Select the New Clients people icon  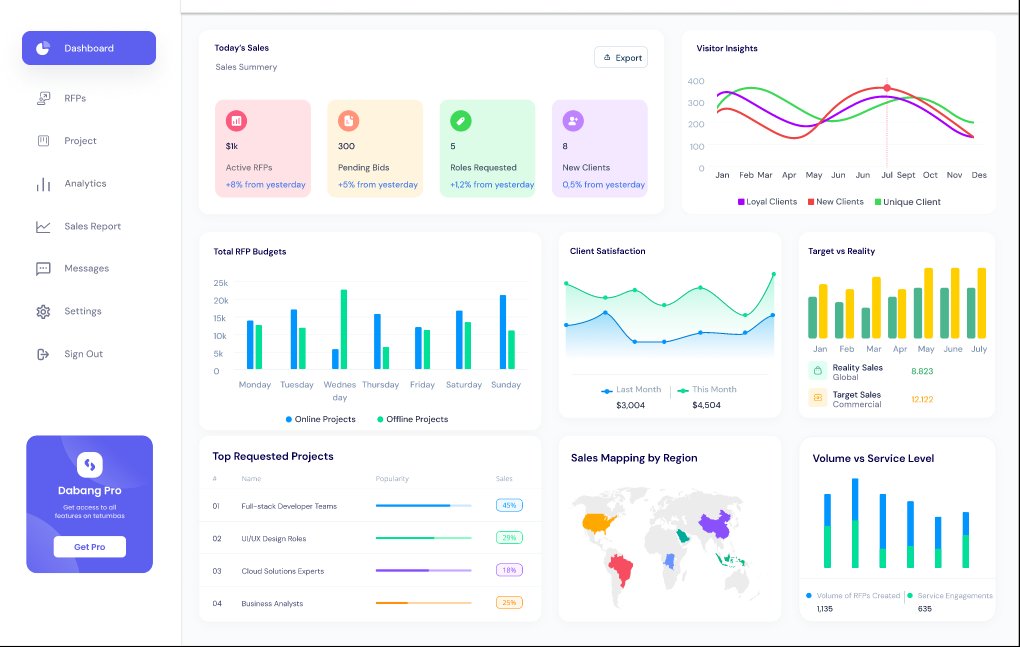pyautogui.click(x=571, y=119)
